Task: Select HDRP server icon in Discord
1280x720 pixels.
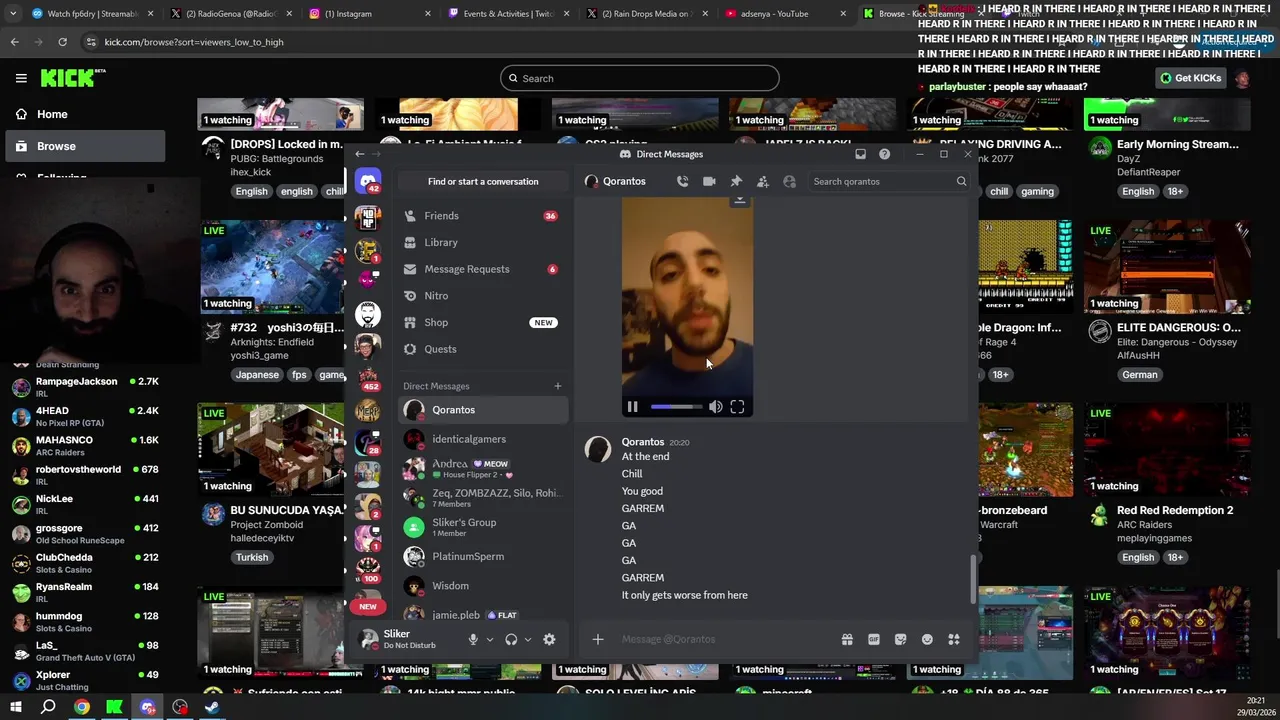Action: pyautogui.click(x=368, y=217)
